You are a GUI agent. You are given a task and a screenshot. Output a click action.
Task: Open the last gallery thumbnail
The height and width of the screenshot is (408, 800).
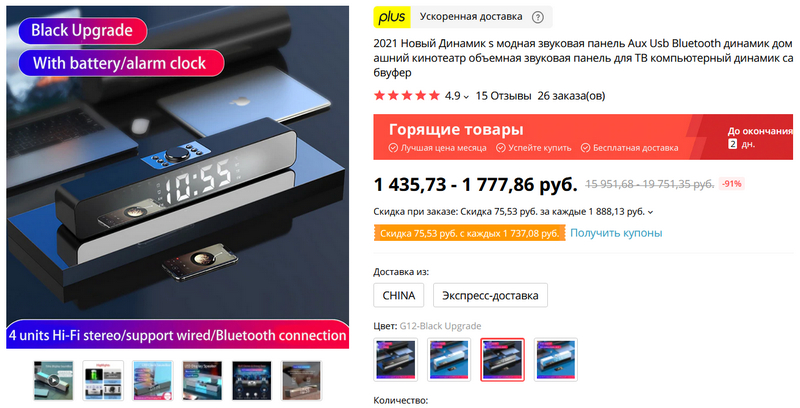click(x=301, y=380)
